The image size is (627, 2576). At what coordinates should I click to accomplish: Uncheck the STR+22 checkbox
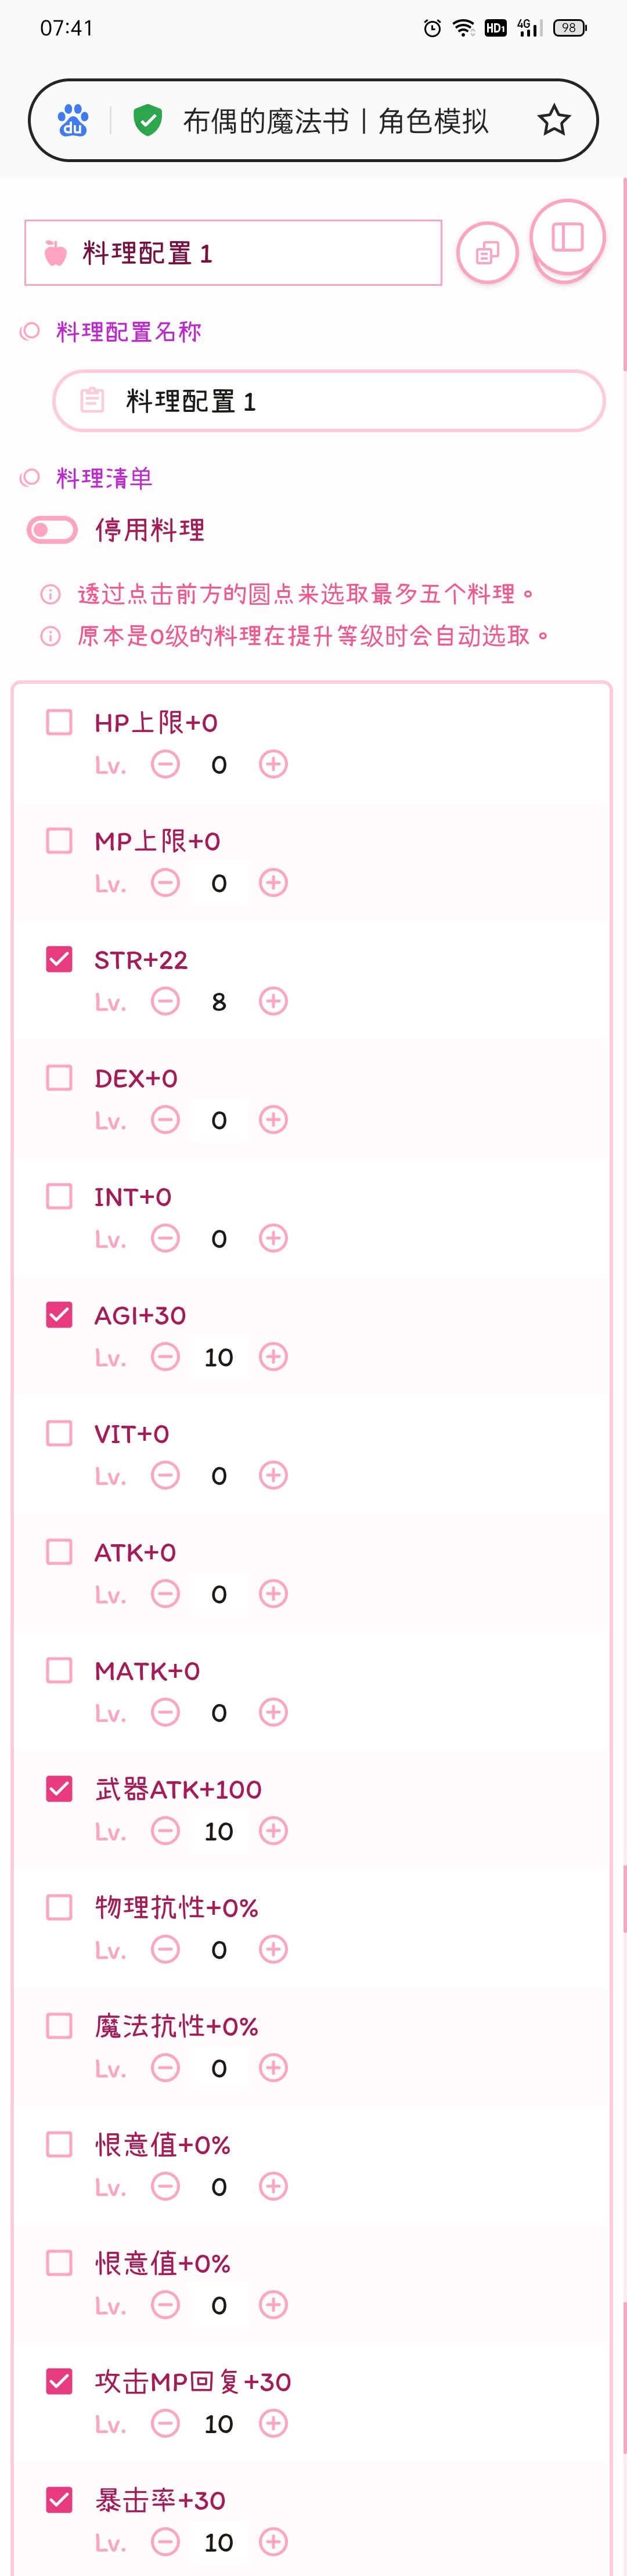tap(59, 959)
